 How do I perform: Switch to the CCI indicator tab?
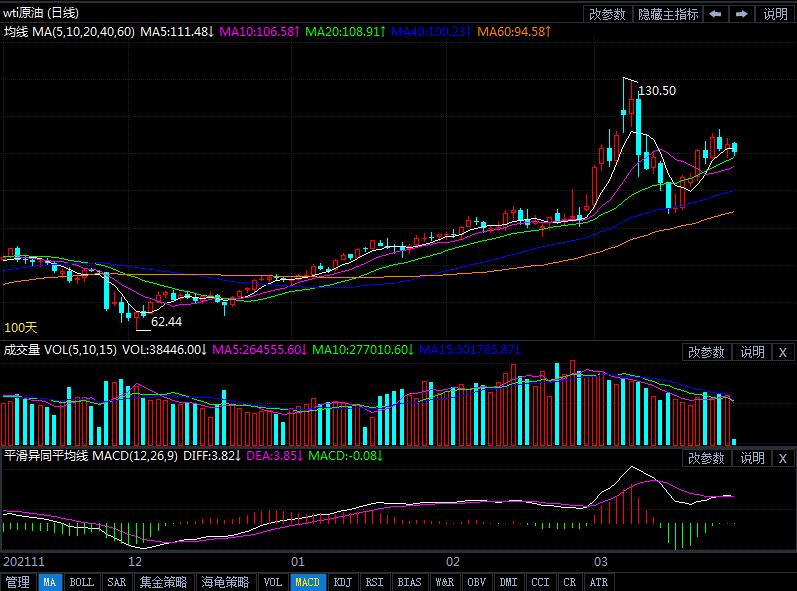point(540,582)
